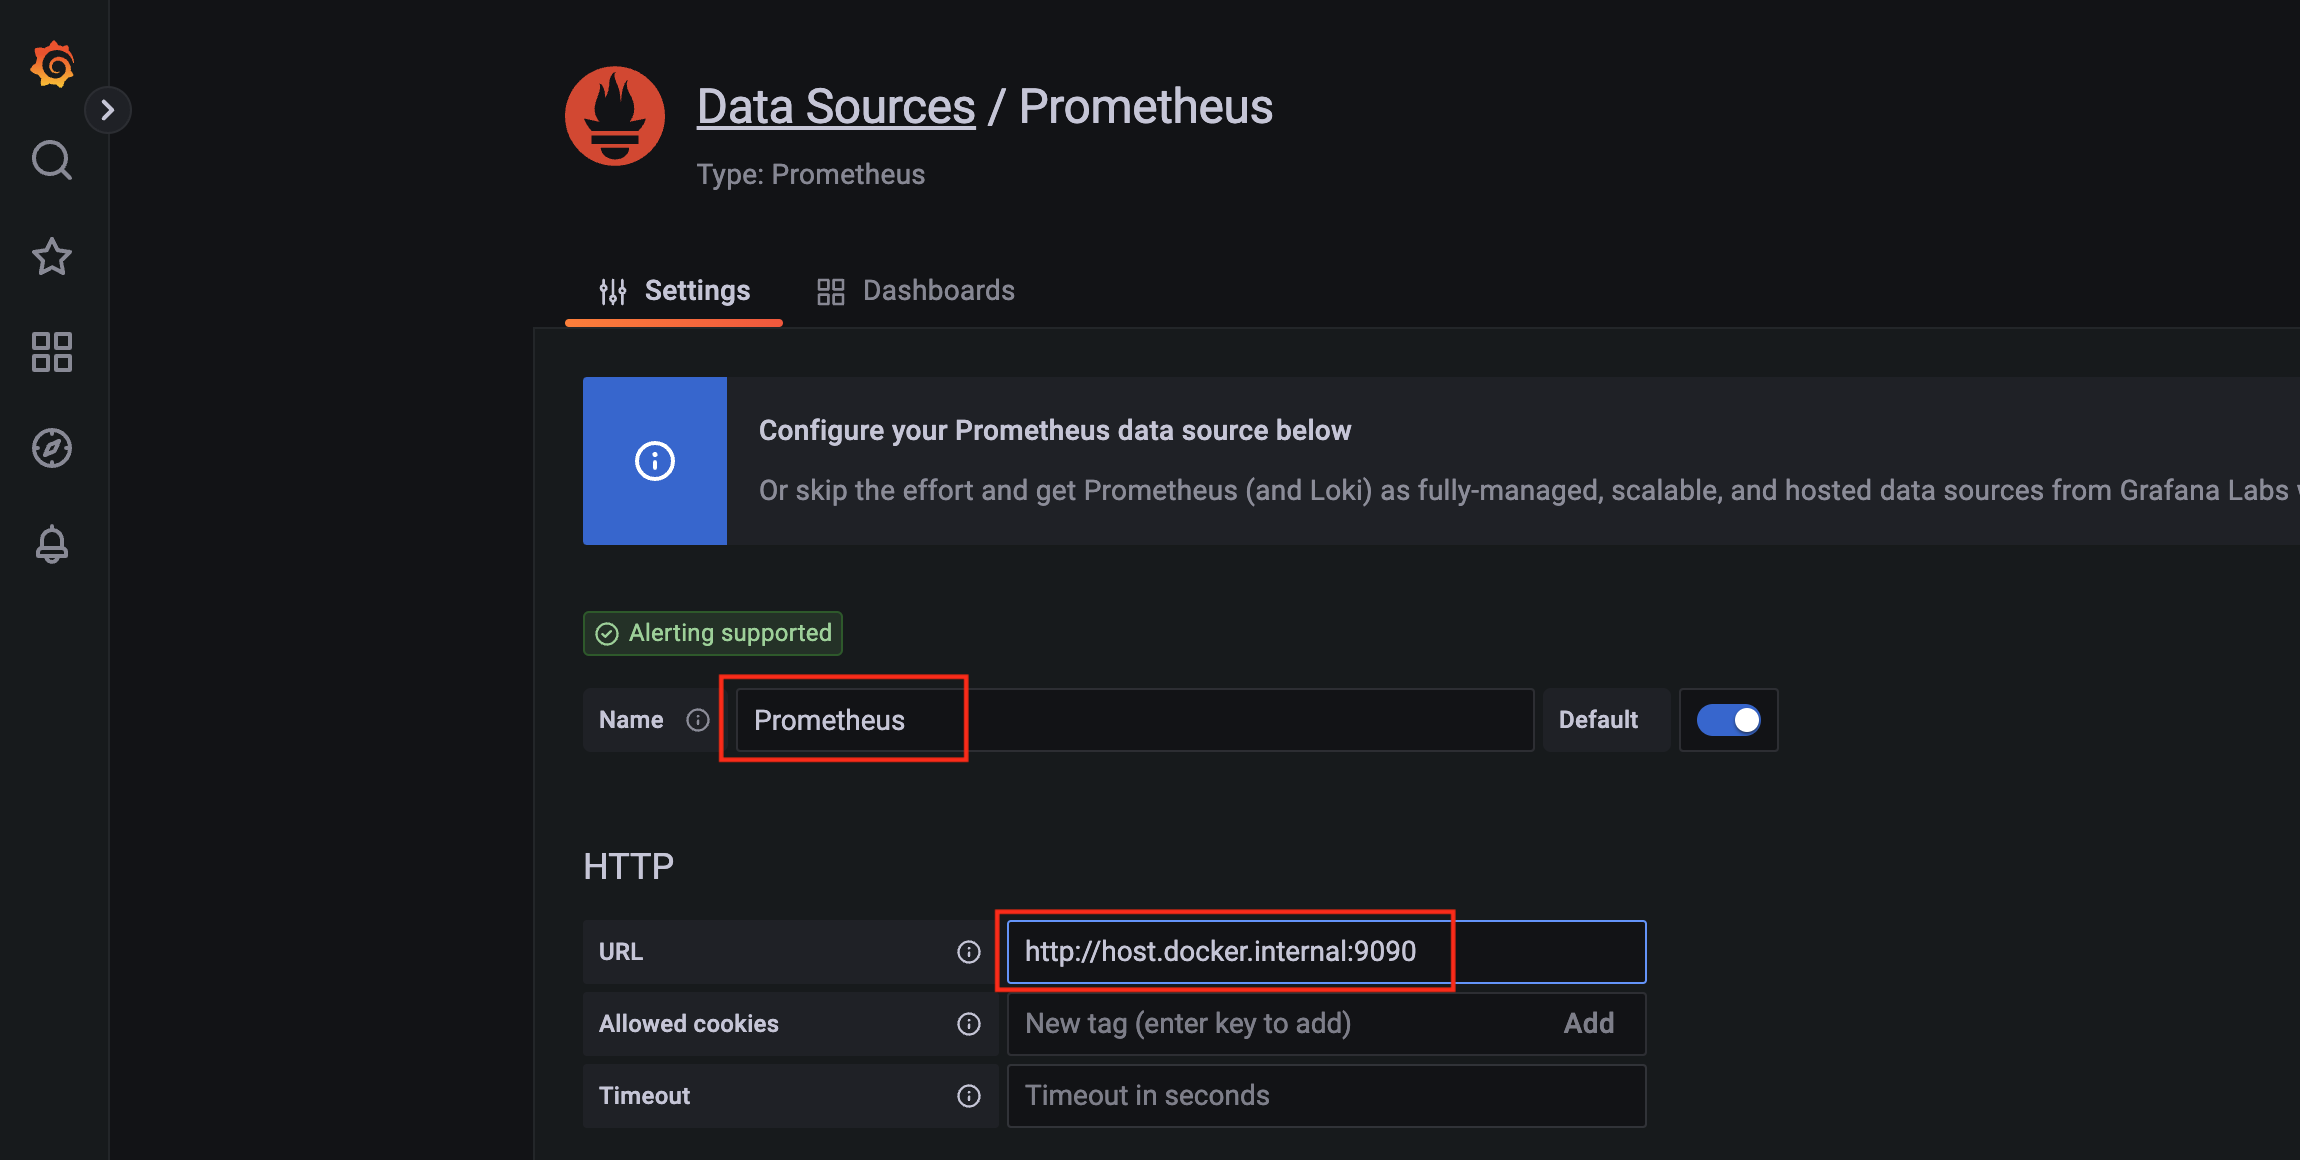This screenshot has height=1160, width=2300.
Task: Click Add next to Allowed cookies
Action: [x=1589, y=1023]
